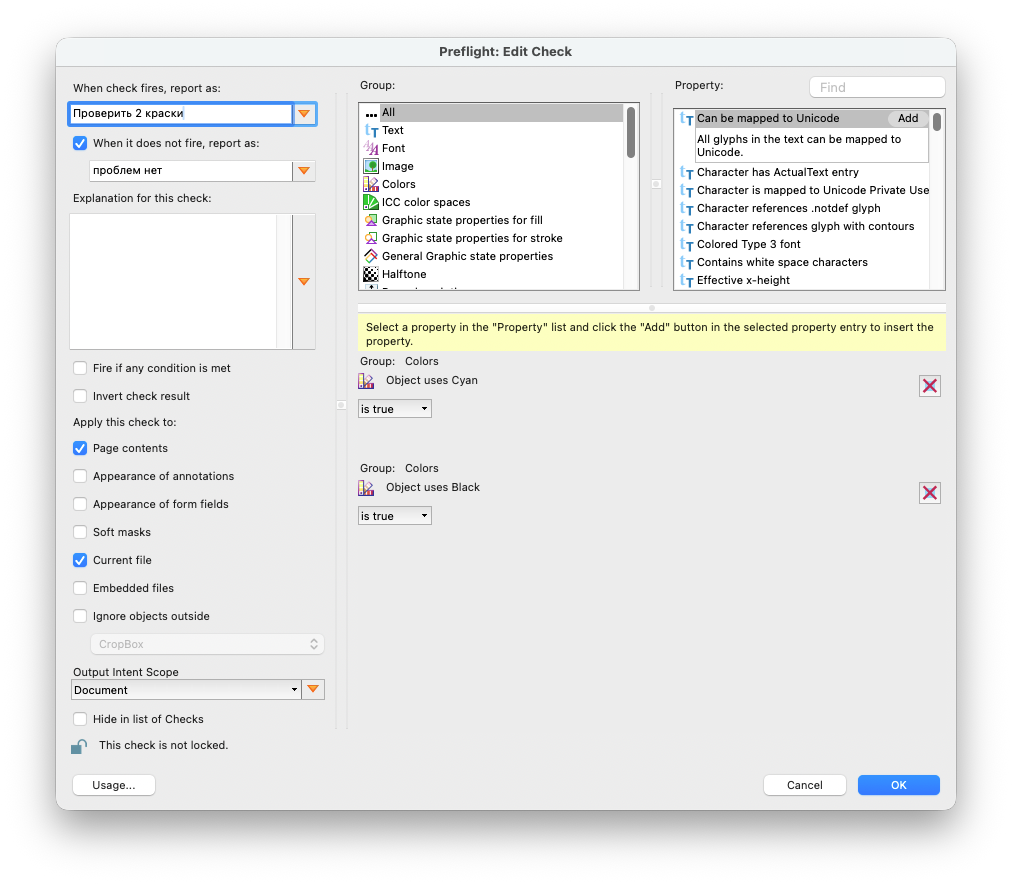Select Text in the Group list

pyautogui.click(x=492, y=130)
